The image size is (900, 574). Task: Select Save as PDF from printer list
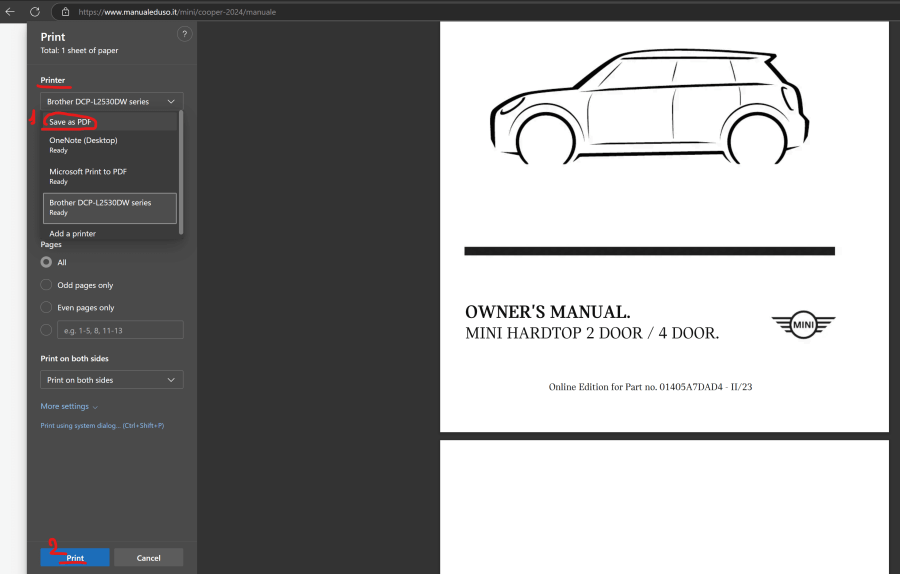[70, 122]
